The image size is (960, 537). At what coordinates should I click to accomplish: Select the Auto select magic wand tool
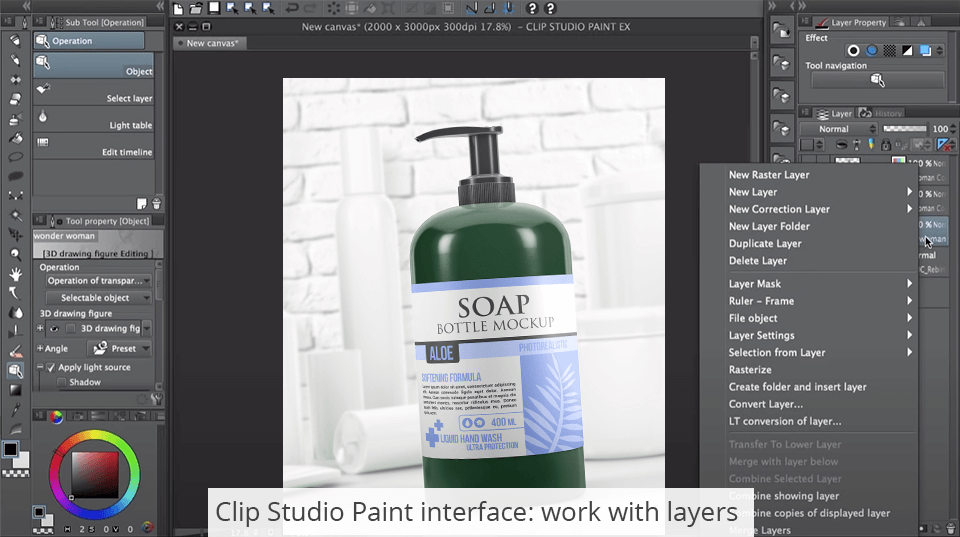tap(15, 215)
